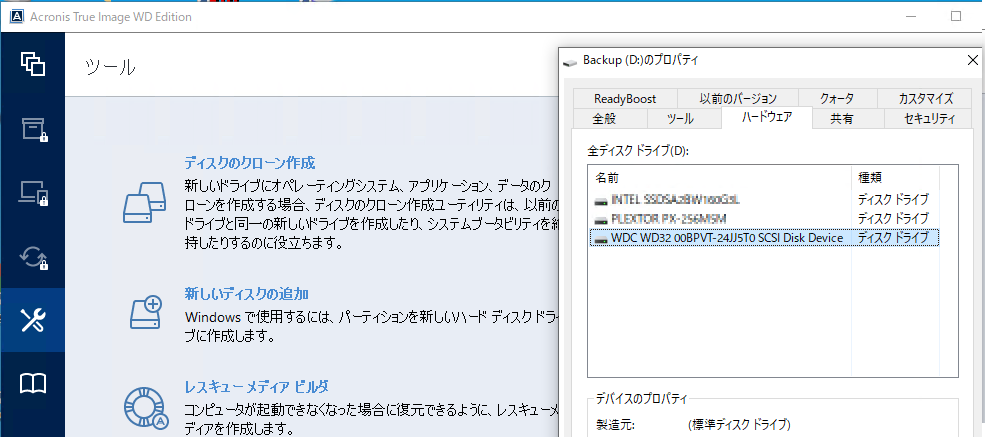
Task: Switch to the クォータ tab
Action: pos(837,99)
